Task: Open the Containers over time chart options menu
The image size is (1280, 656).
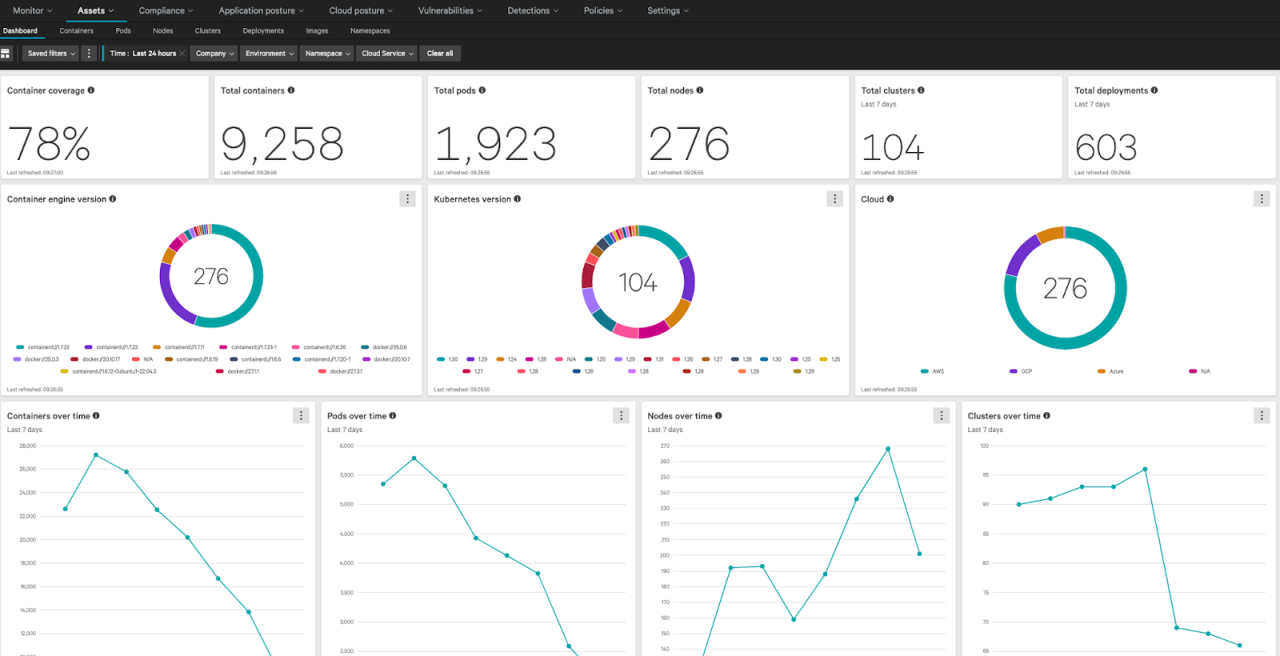Action: 301,415
